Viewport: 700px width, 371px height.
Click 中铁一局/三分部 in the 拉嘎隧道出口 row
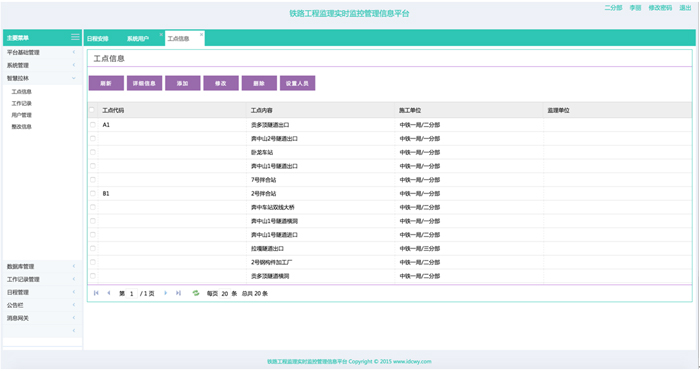coord(420,249)
